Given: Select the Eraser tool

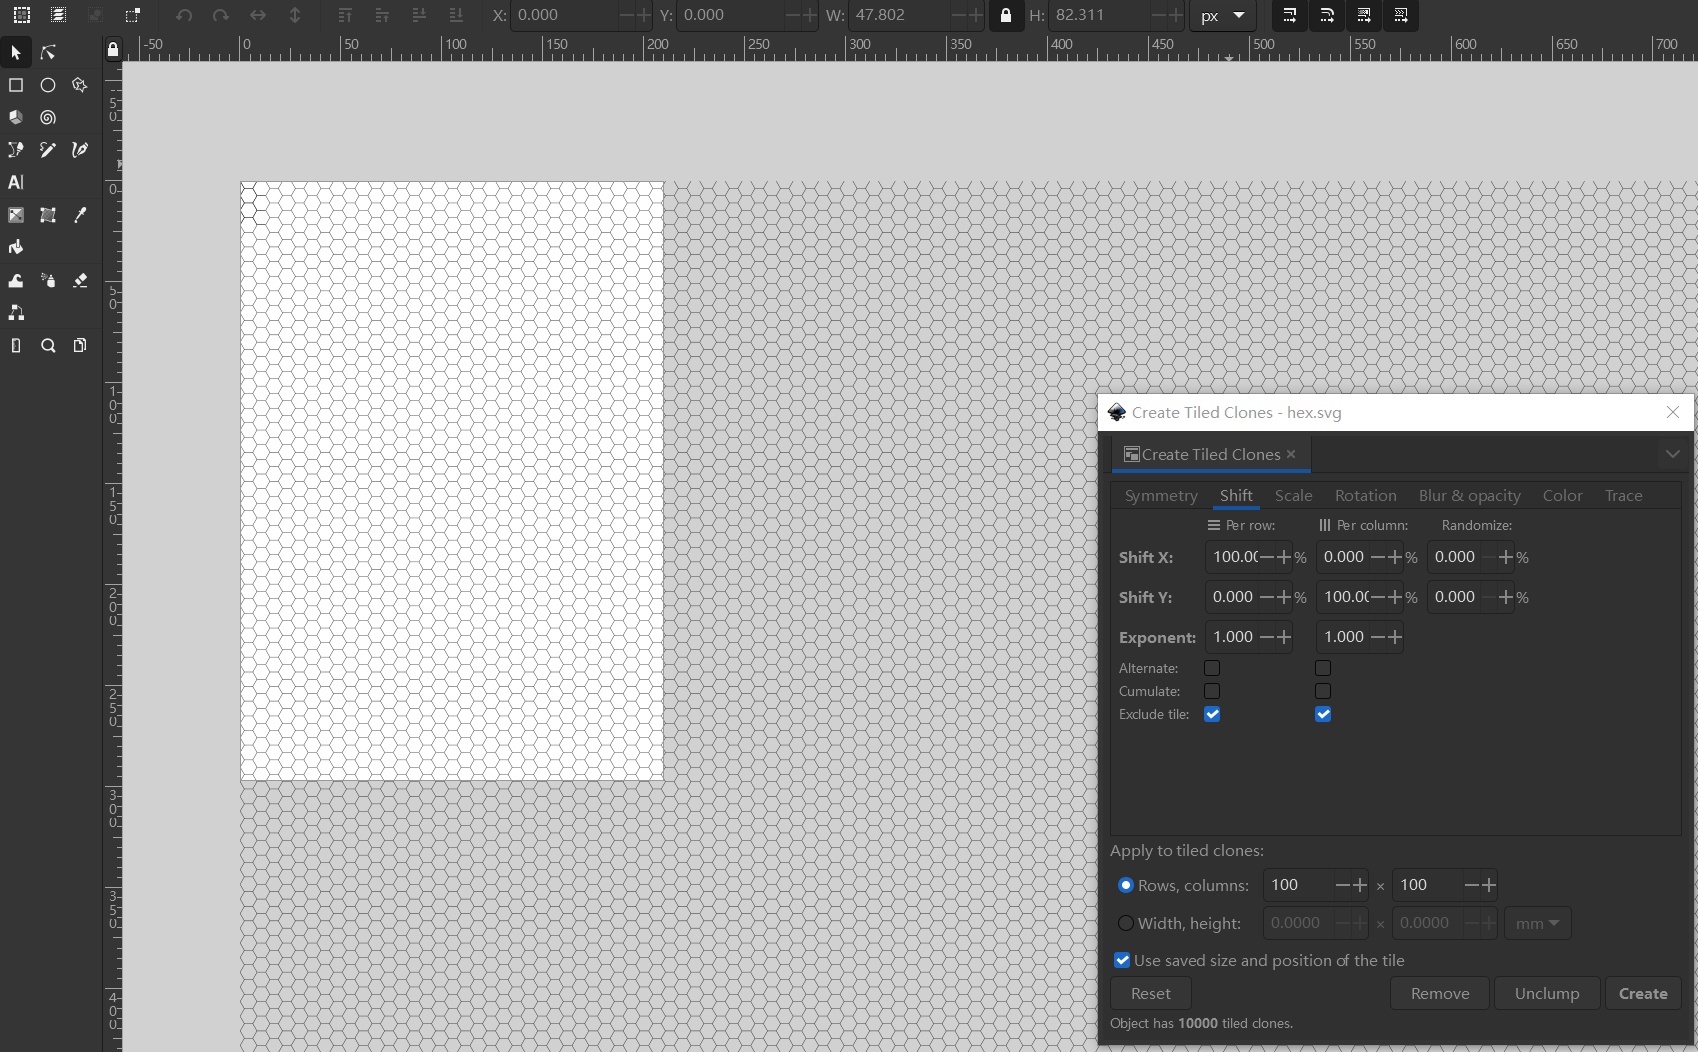Looking at the screenshot, I should [x=80, y=281].
